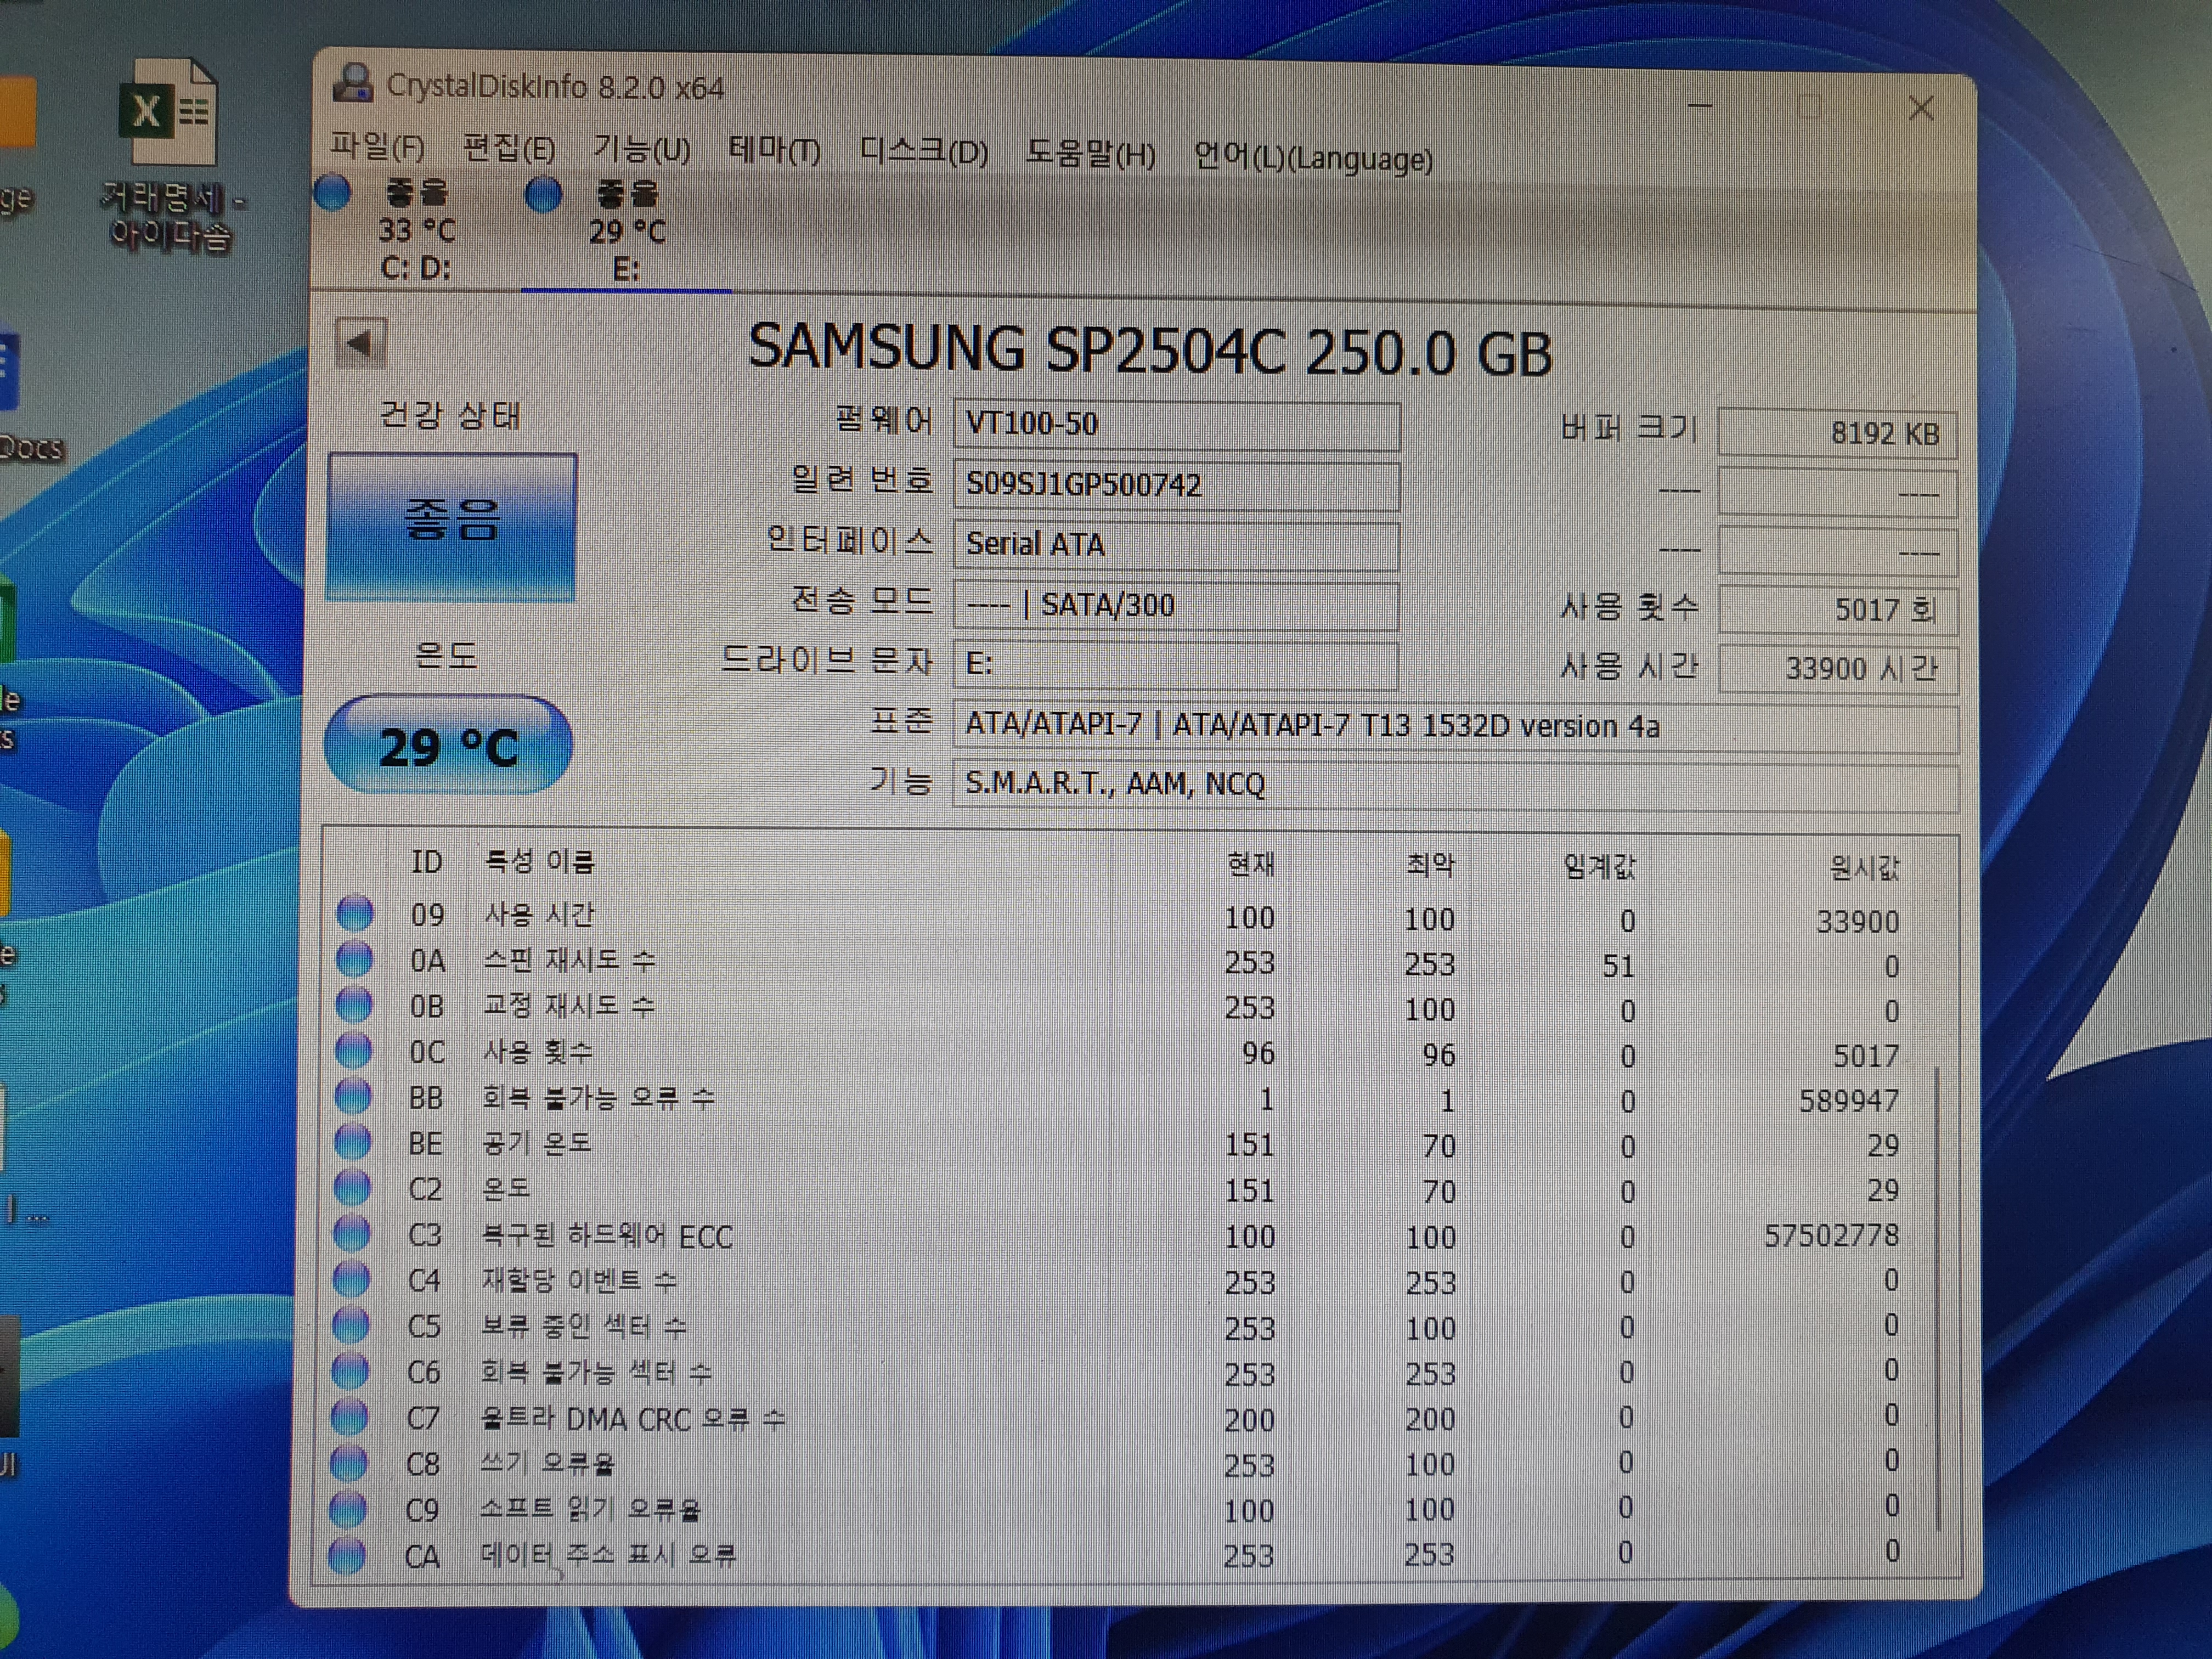Image resolution: width=2212 pixels, height=1659 pixels.
Task: Open the 도움말(H) menu
Action: coord(1090,154)
